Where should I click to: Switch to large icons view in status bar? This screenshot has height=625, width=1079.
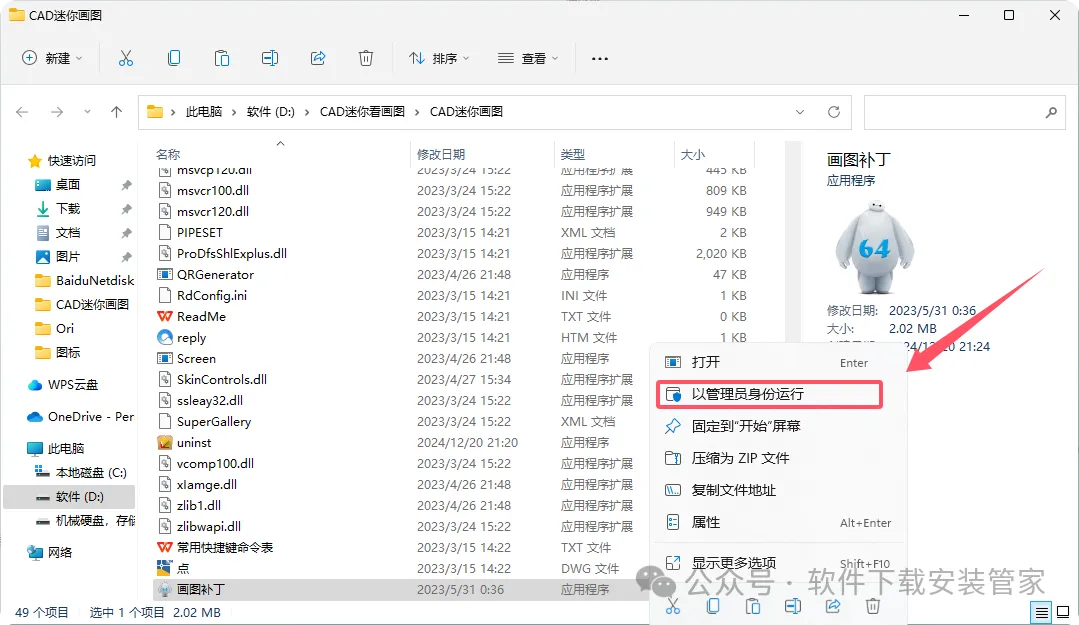click(1062, 611)
